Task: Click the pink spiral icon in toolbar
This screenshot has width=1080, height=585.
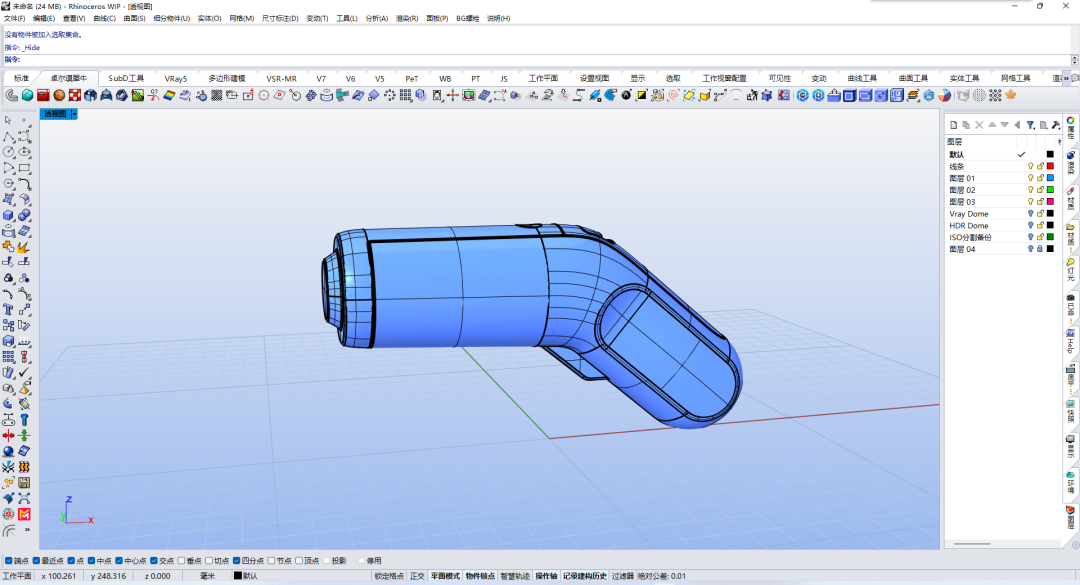Action: click(x=673, y=95)
